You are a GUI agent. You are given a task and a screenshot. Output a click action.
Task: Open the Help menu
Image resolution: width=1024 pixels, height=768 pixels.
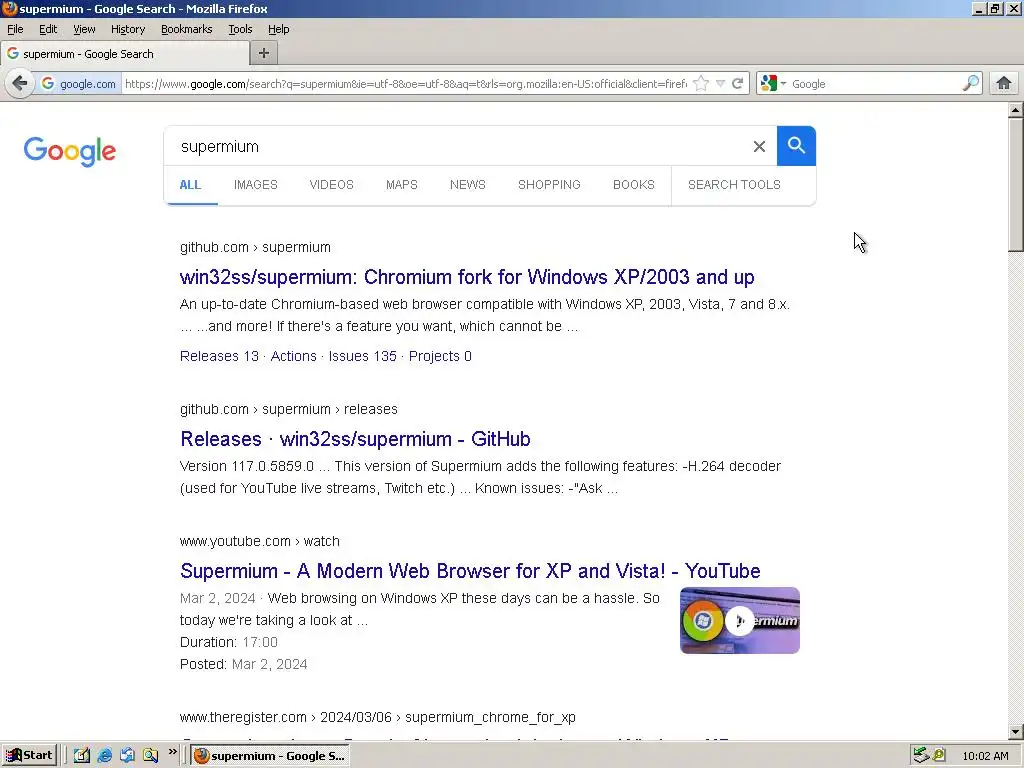[278, 29]
